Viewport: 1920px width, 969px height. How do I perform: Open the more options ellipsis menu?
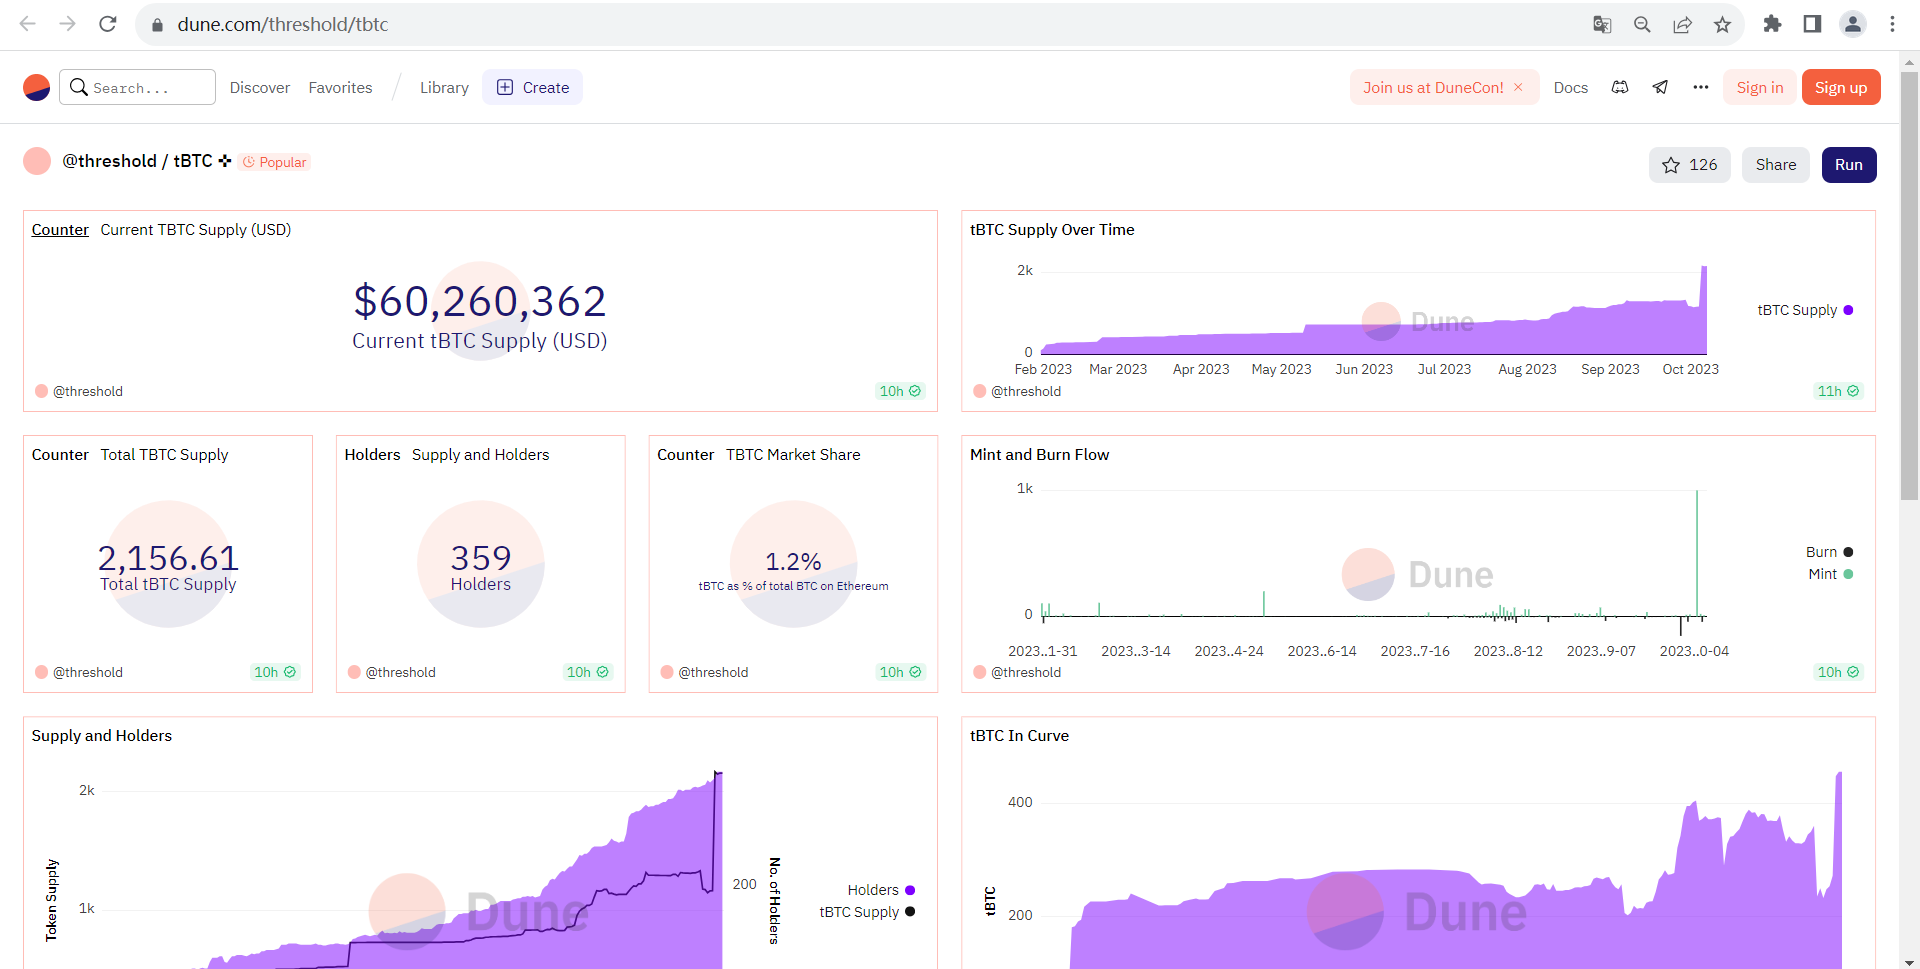point(1701,88)
